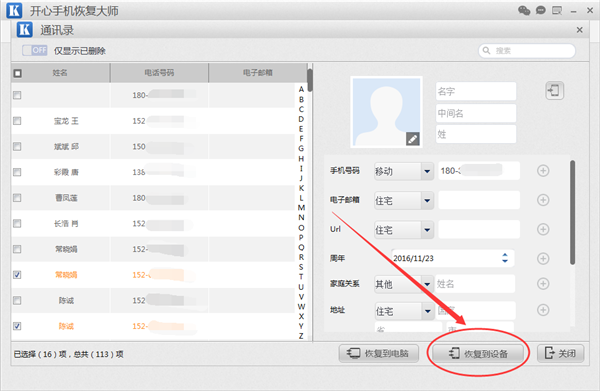The image size is (600, 391).
Task: Sort by 电子邮箱 column header
Action: [x=258, y=73]
